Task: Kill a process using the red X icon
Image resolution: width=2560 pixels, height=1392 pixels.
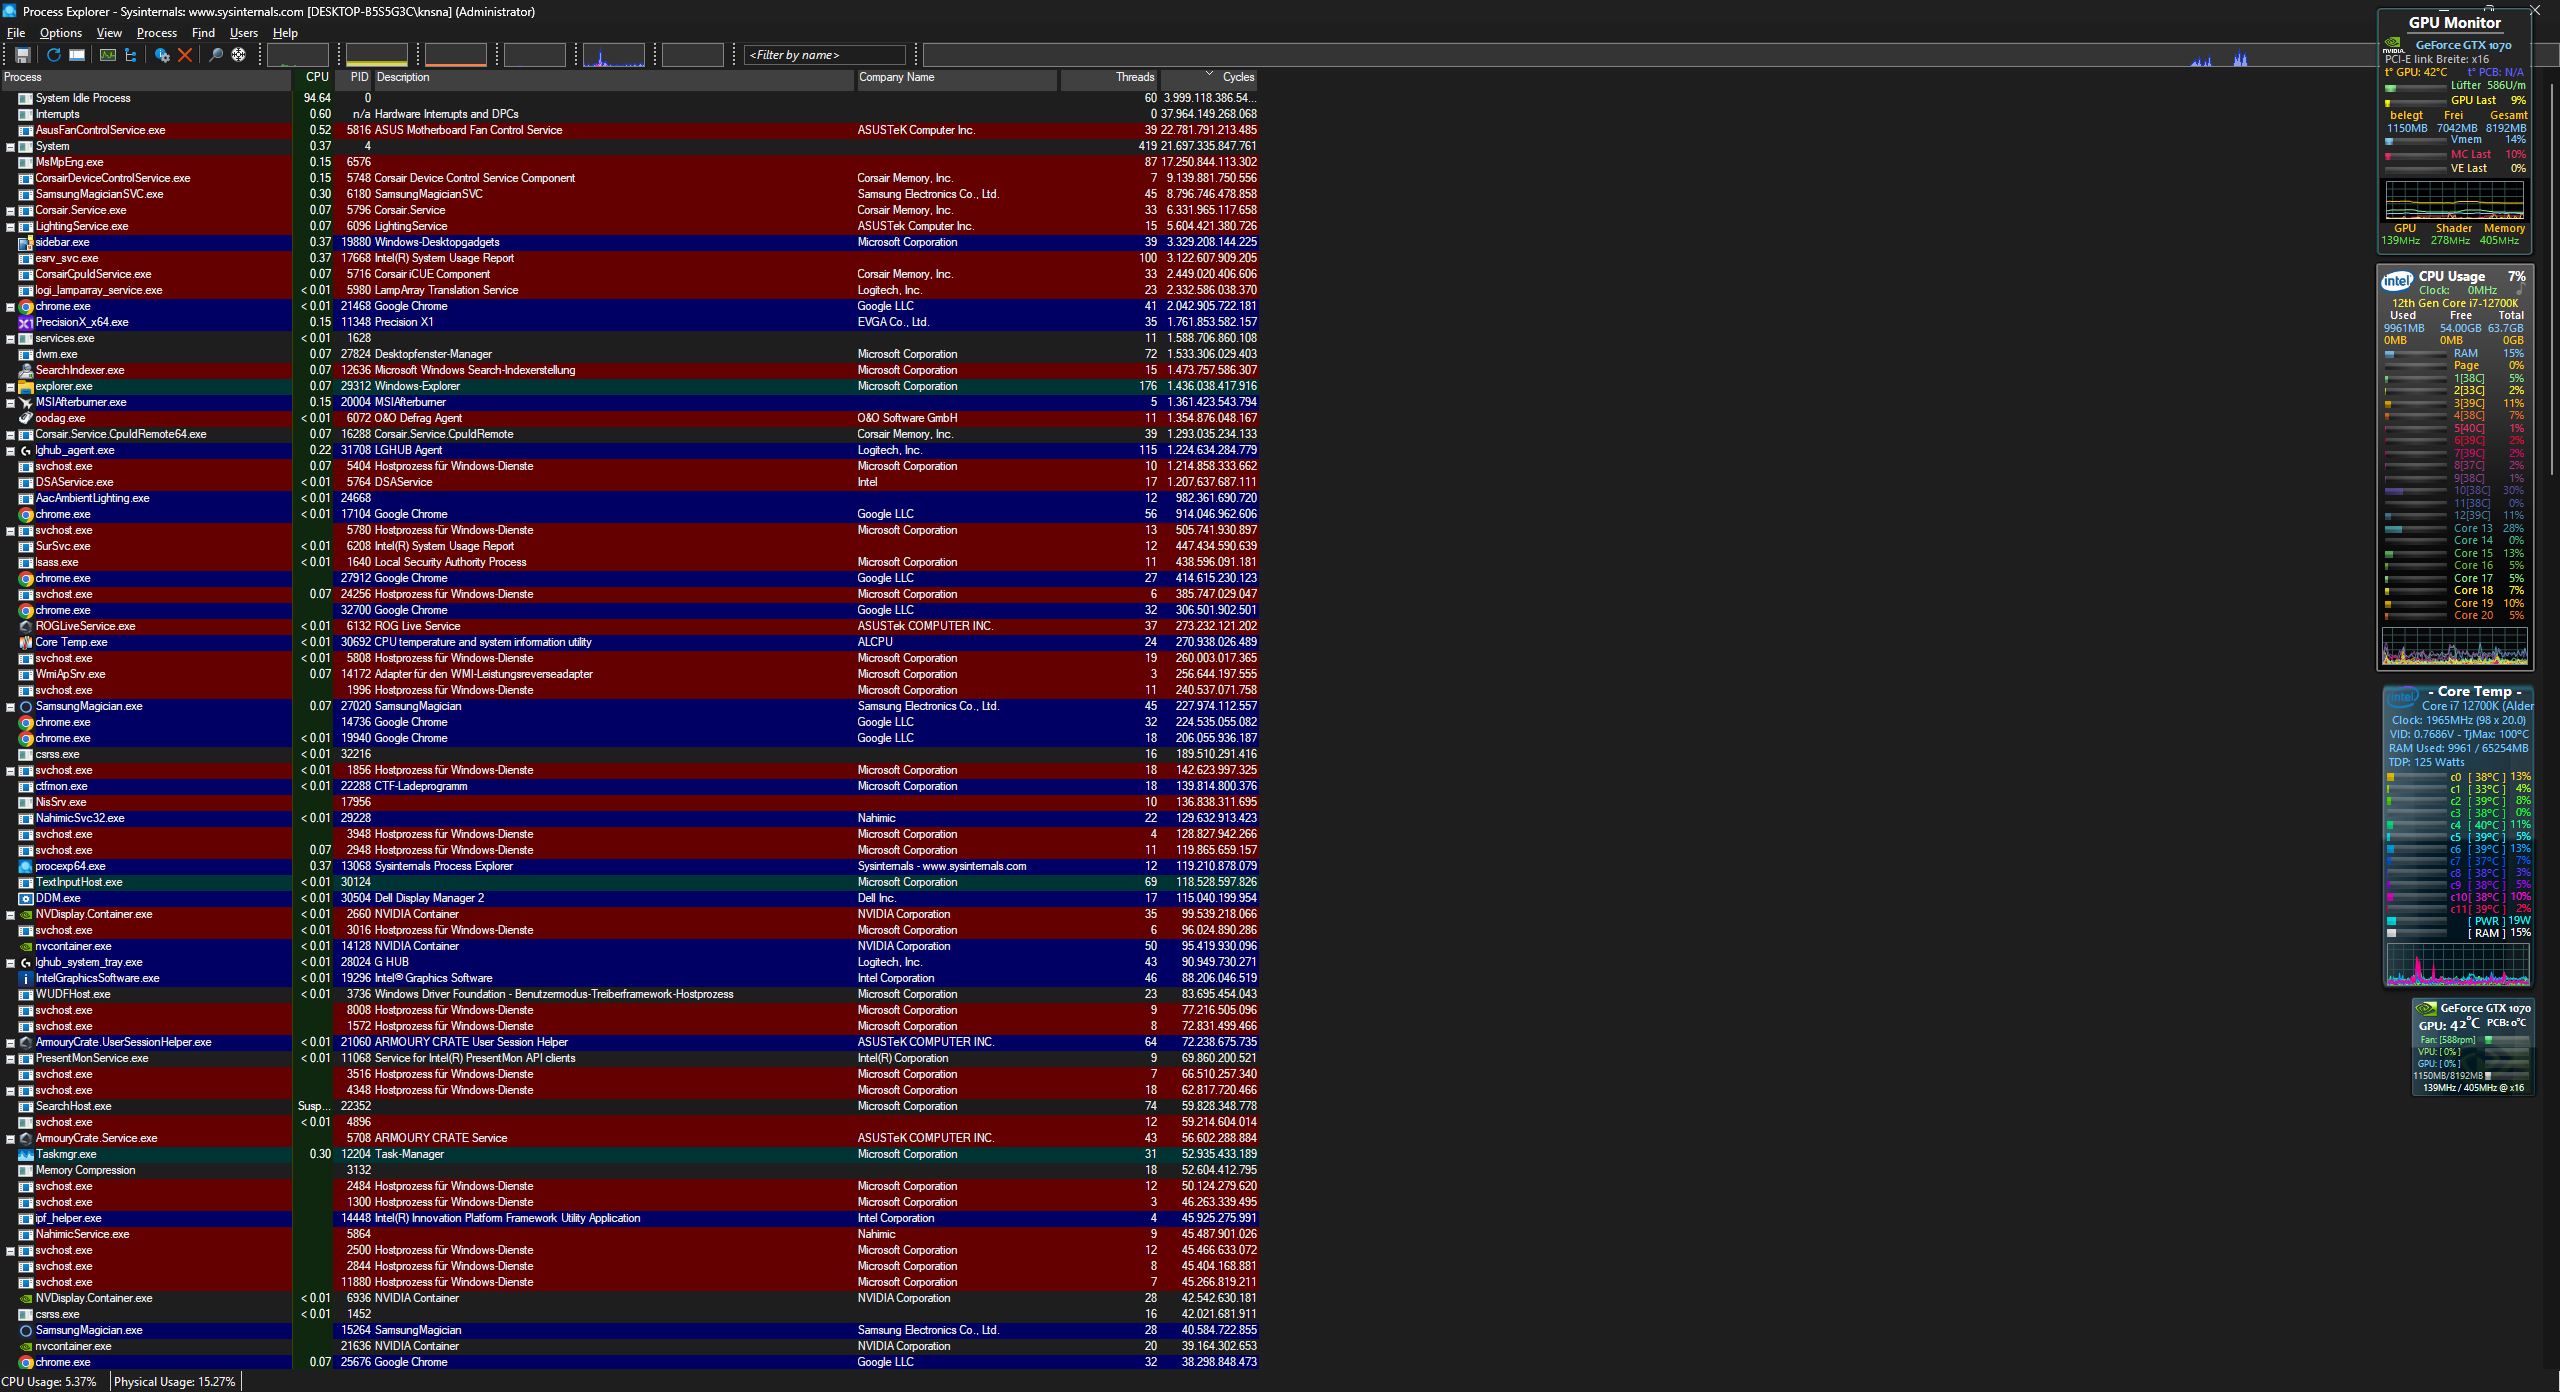Action: 184,55
